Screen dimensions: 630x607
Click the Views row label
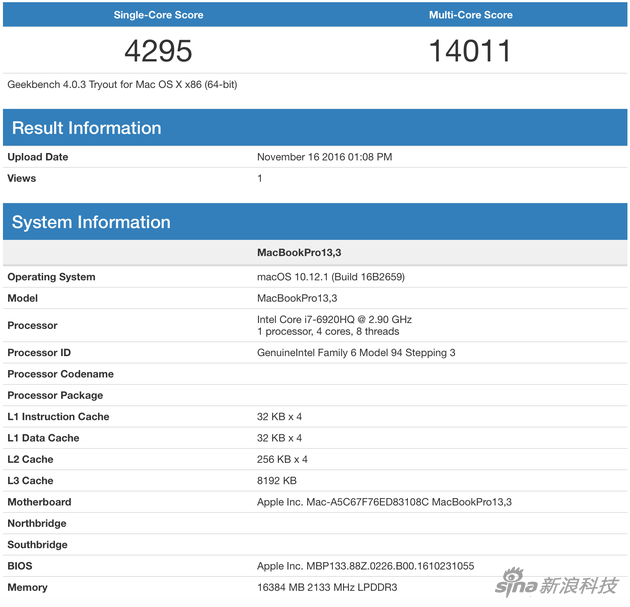(22, 178)
